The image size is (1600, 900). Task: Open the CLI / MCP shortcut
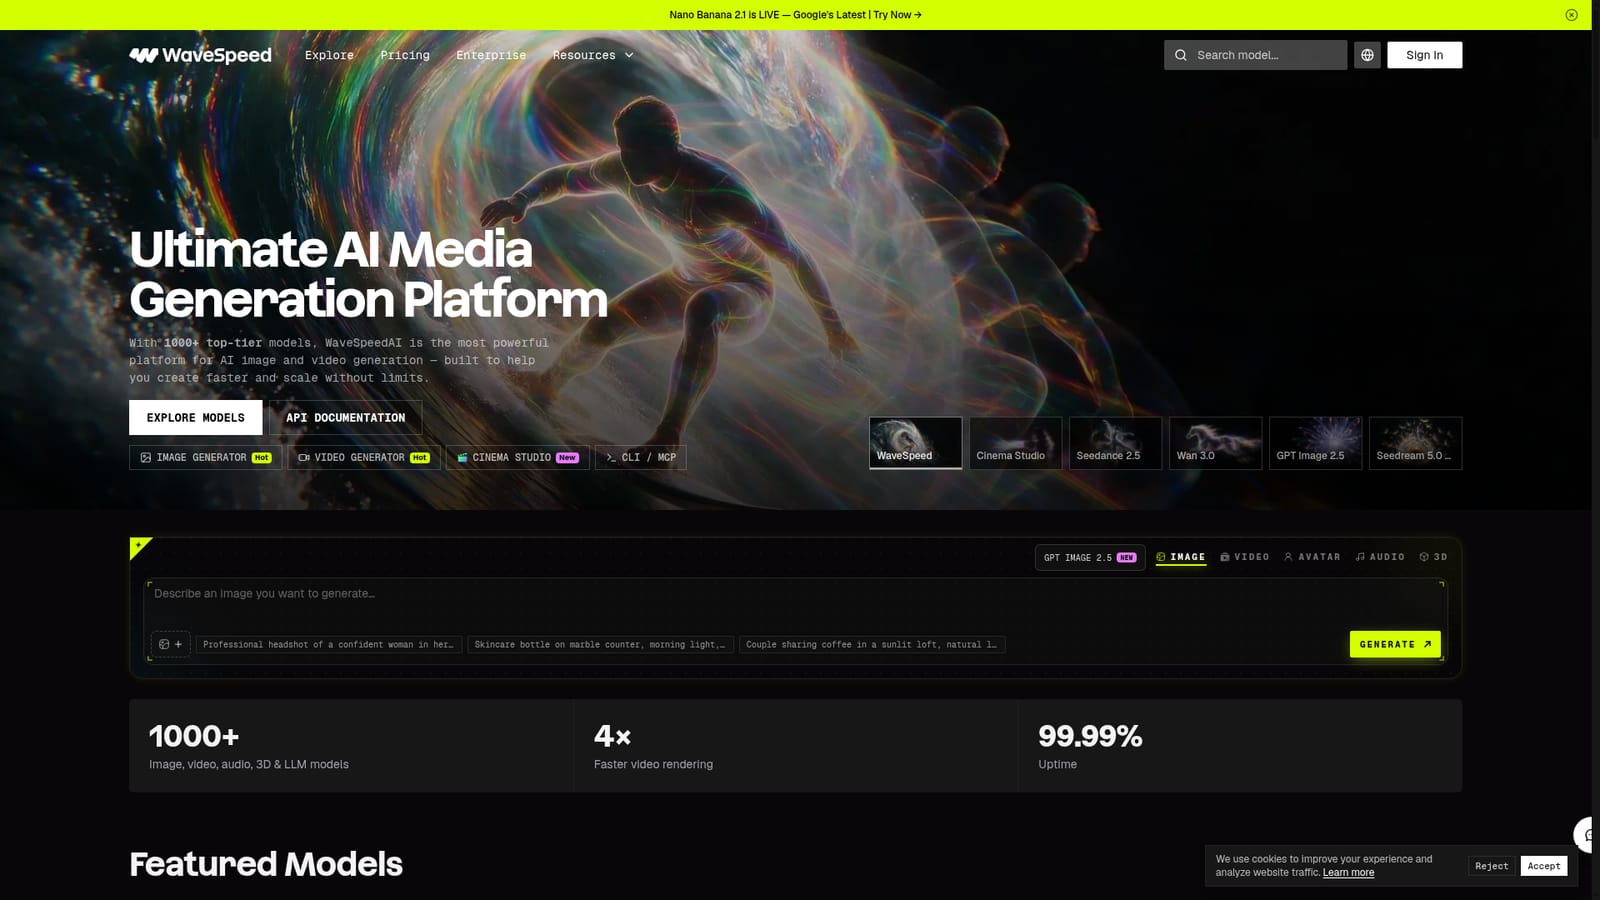[641, 458]
